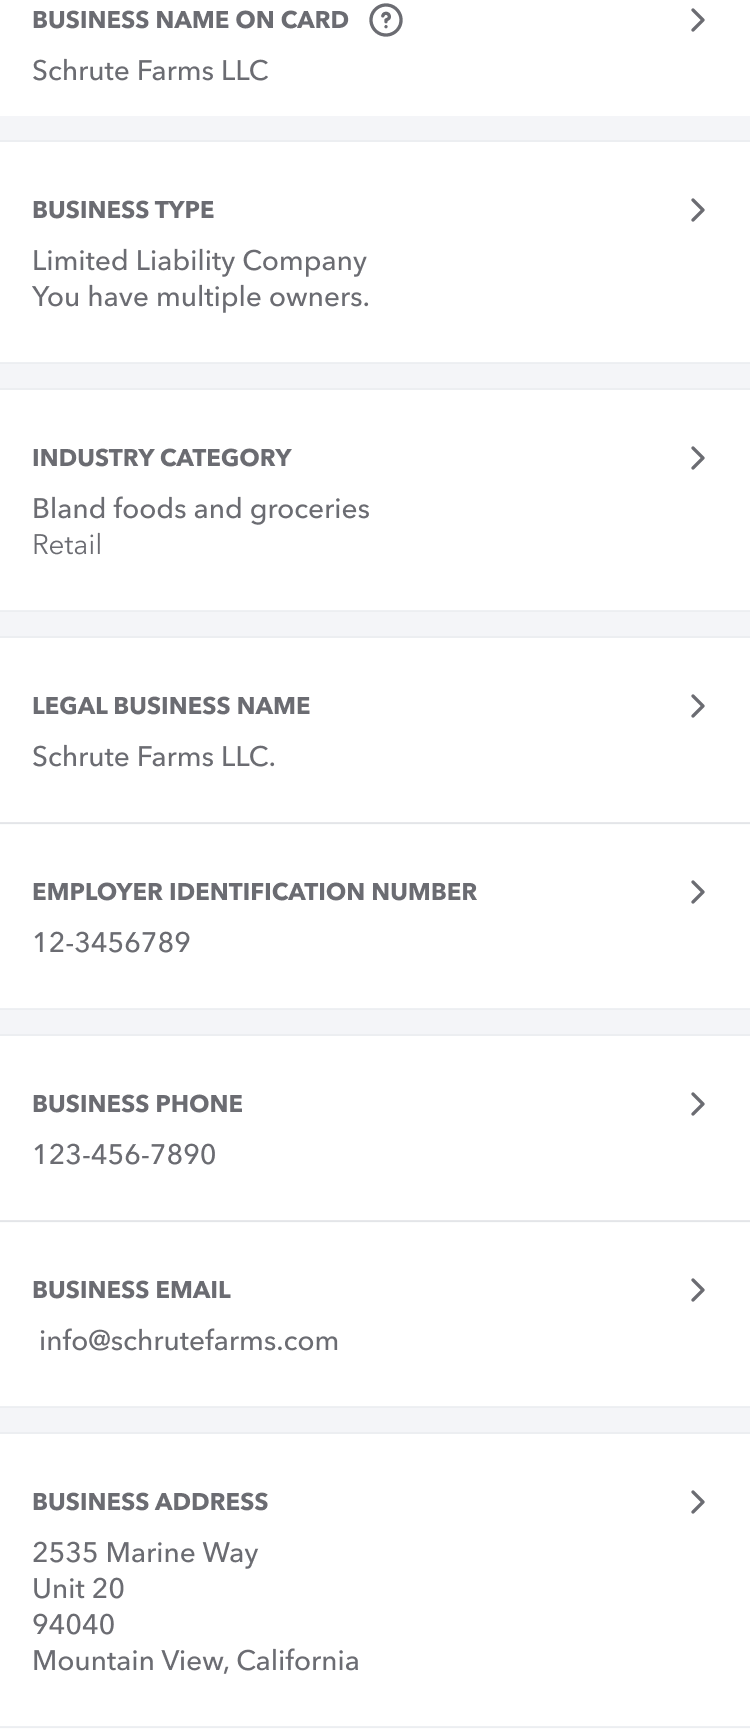The width and height of the screenshot is (750, 1730).
Task: Select Limited Liability Company text
Action: coord(199,261)
